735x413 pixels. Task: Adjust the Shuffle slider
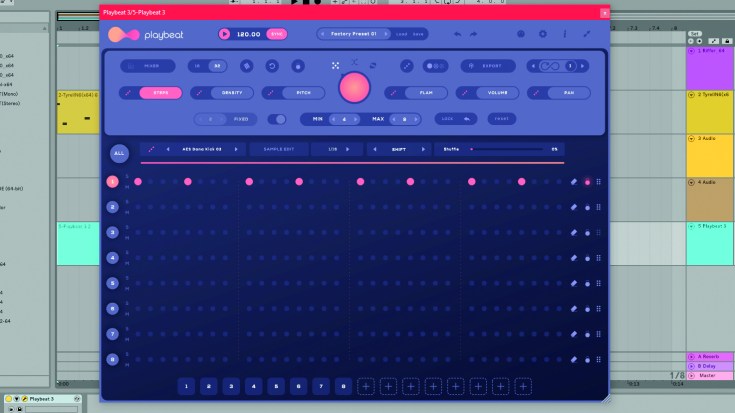point(507,149)
